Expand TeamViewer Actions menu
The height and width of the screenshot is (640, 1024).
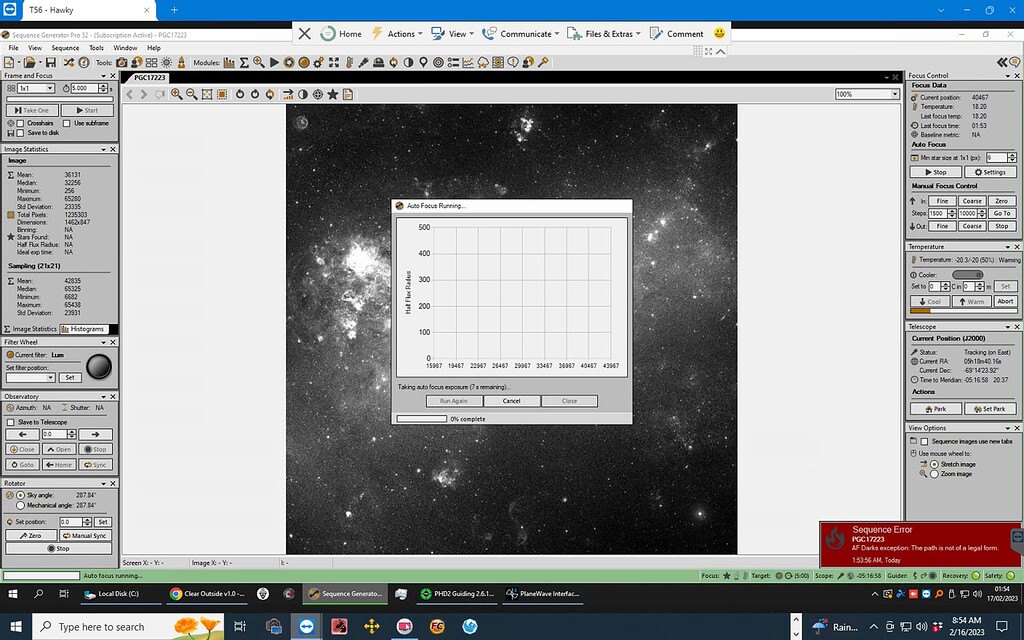point(397,34)
